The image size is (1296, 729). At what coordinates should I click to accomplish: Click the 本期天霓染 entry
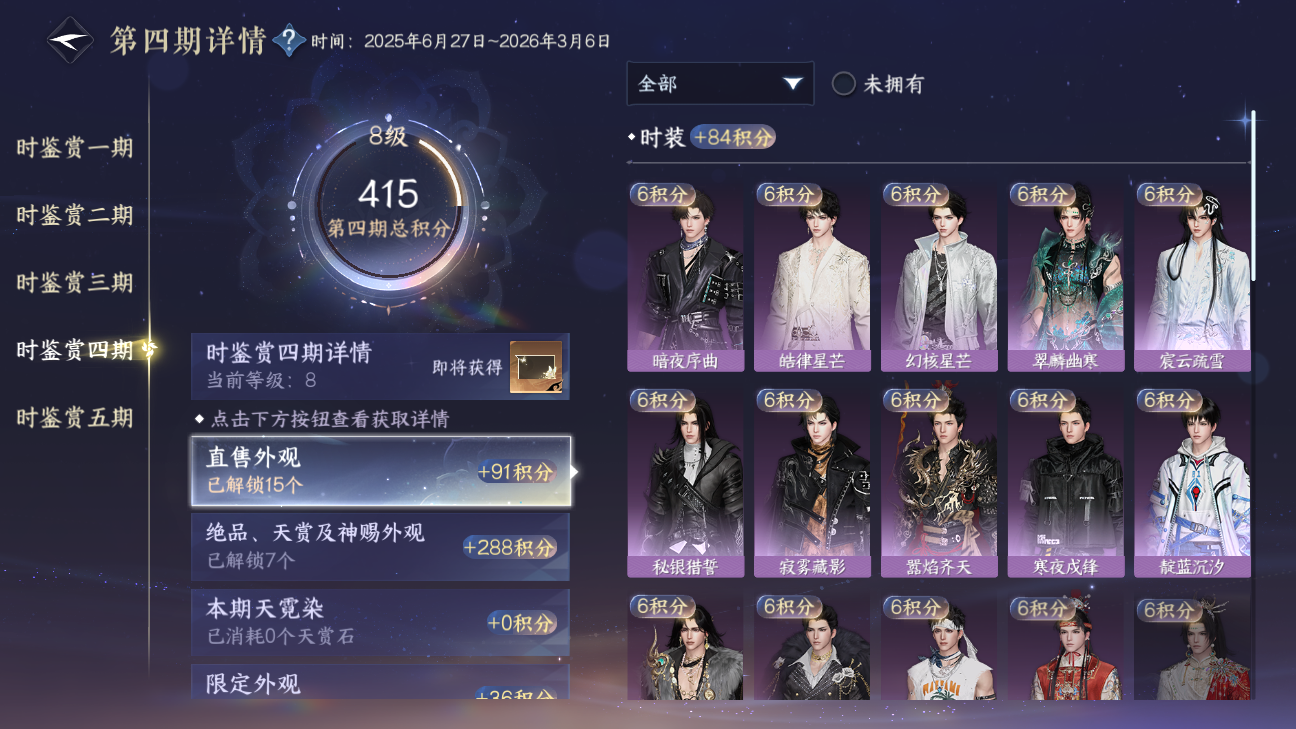point(381,622)
